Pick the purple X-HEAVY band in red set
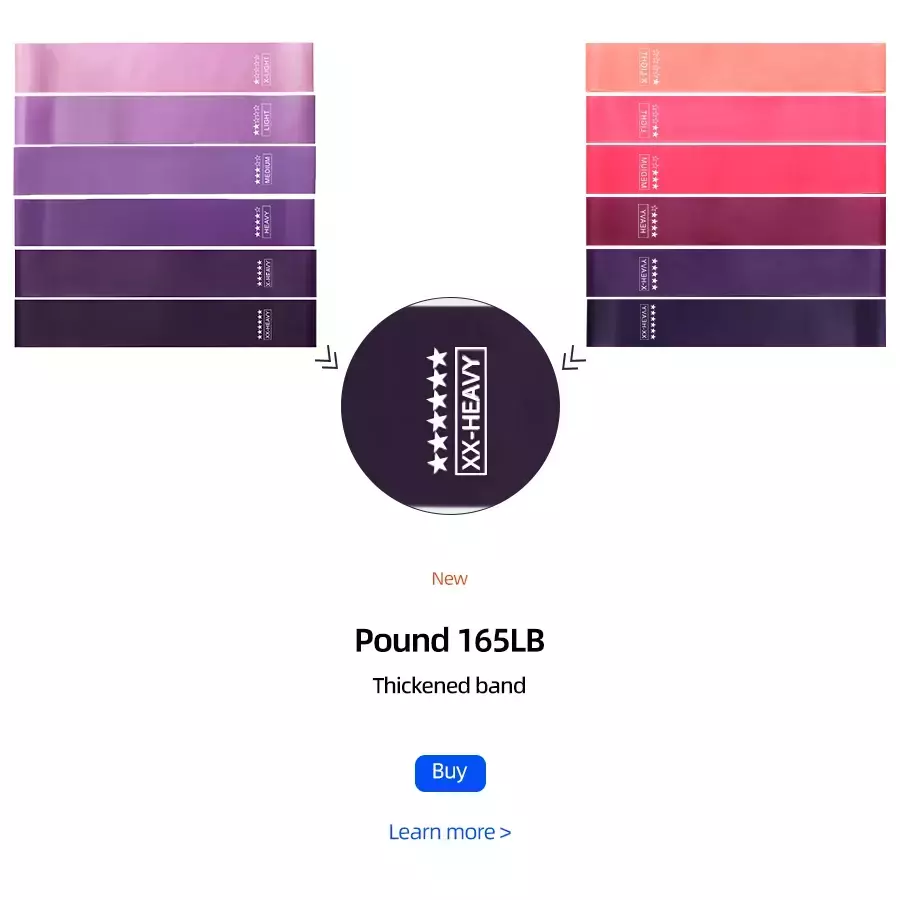 (736, 273)
